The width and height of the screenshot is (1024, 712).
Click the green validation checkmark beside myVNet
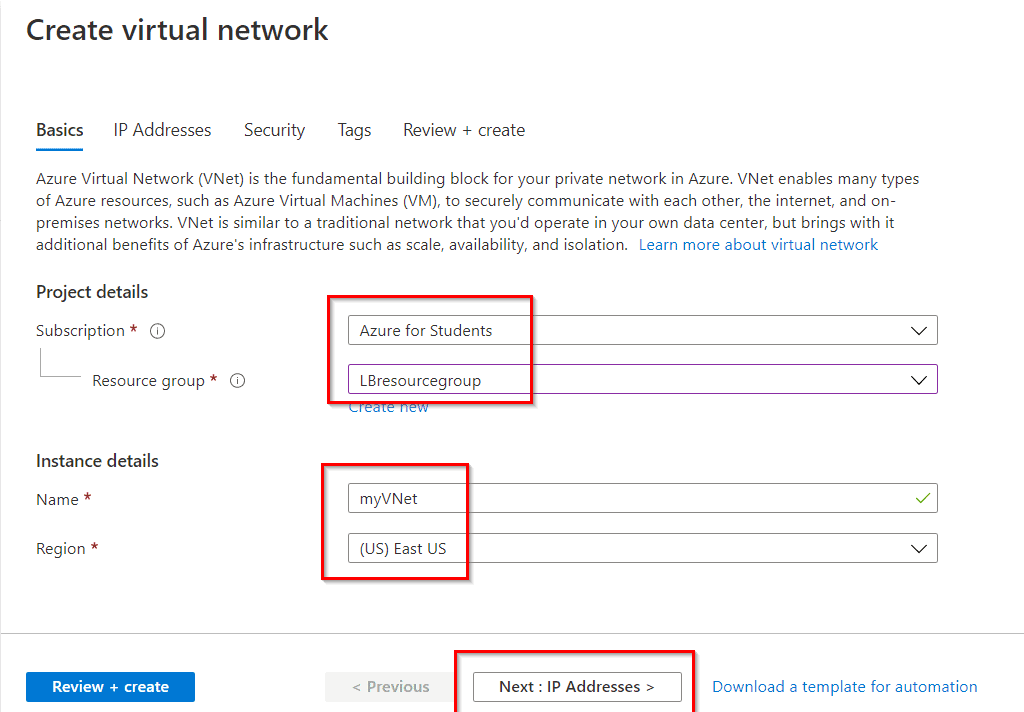click(x=922, y=498)
